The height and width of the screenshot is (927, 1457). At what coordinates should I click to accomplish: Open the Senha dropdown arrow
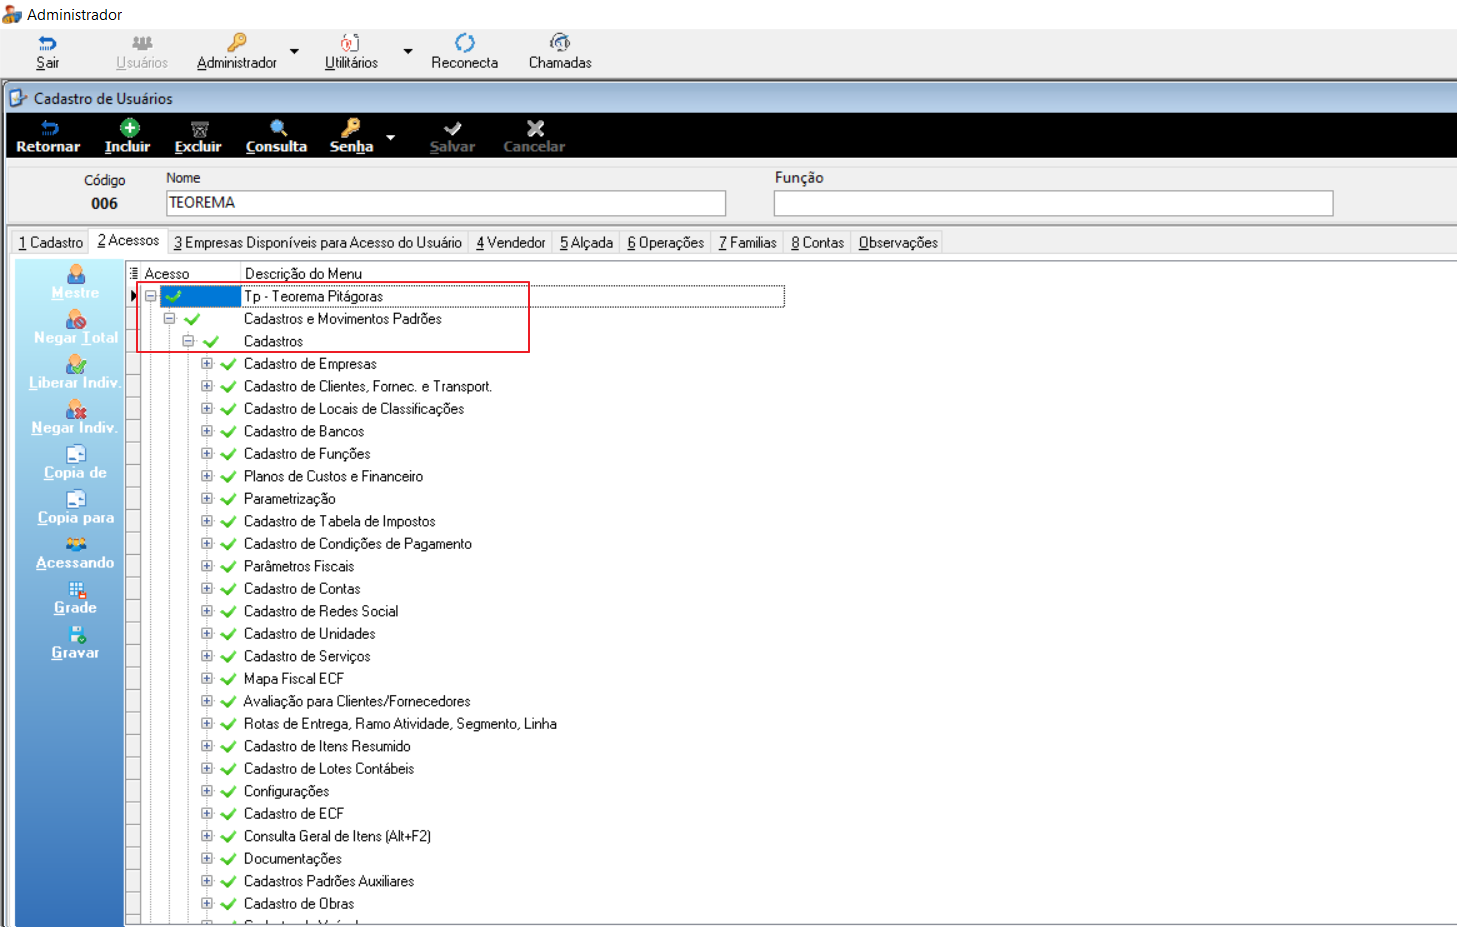391,137
